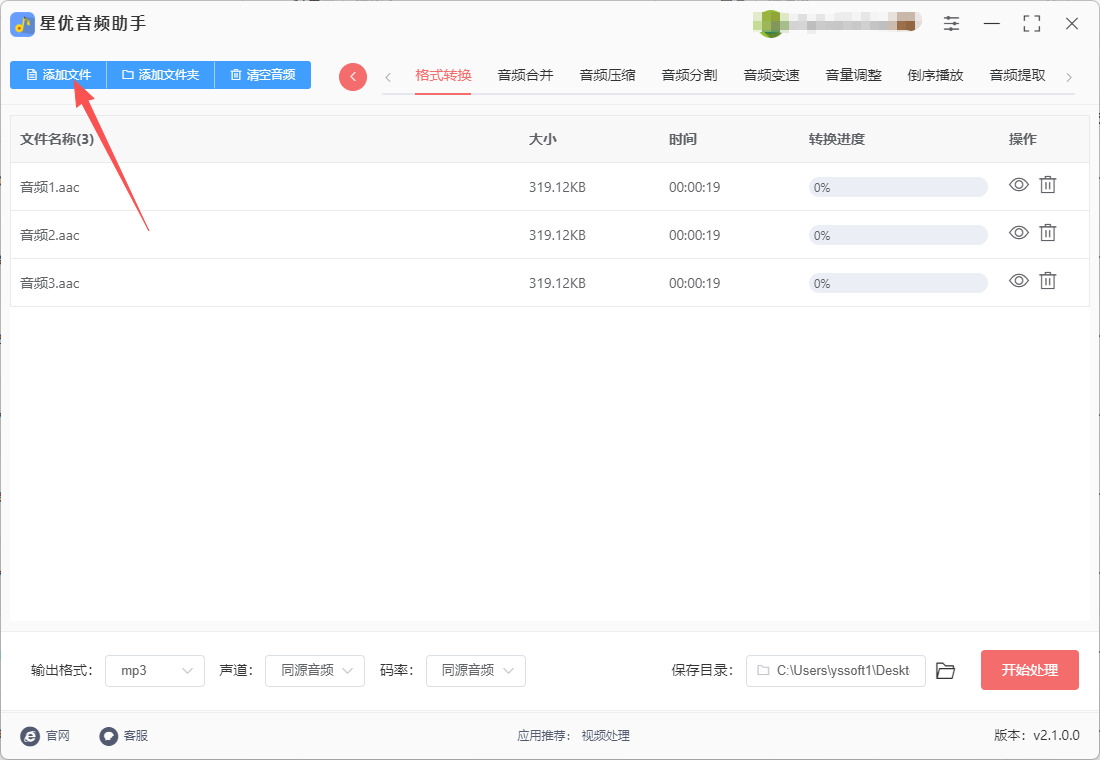Preview 音频1.aac with the eye icon

coord(1018,185)
